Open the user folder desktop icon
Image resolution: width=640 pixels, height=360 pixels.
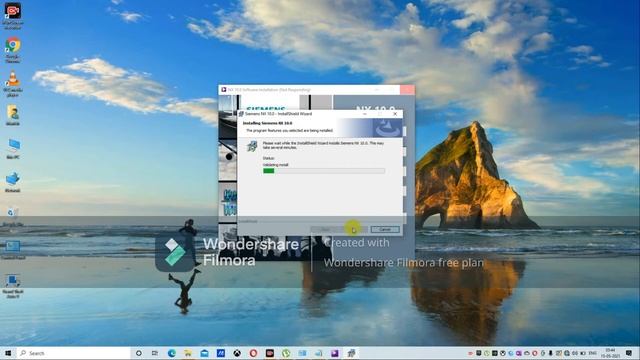[x=13, y=115]
